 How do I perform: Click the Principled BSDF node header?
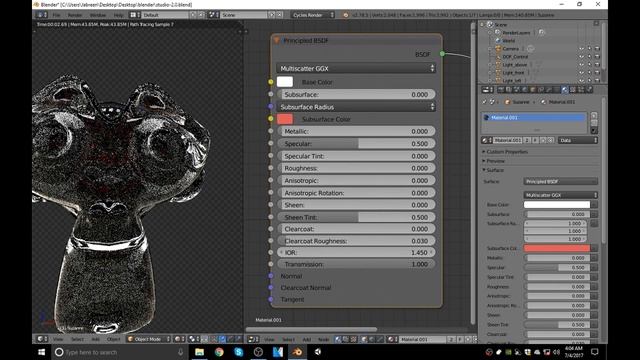[x=356, y=40]
